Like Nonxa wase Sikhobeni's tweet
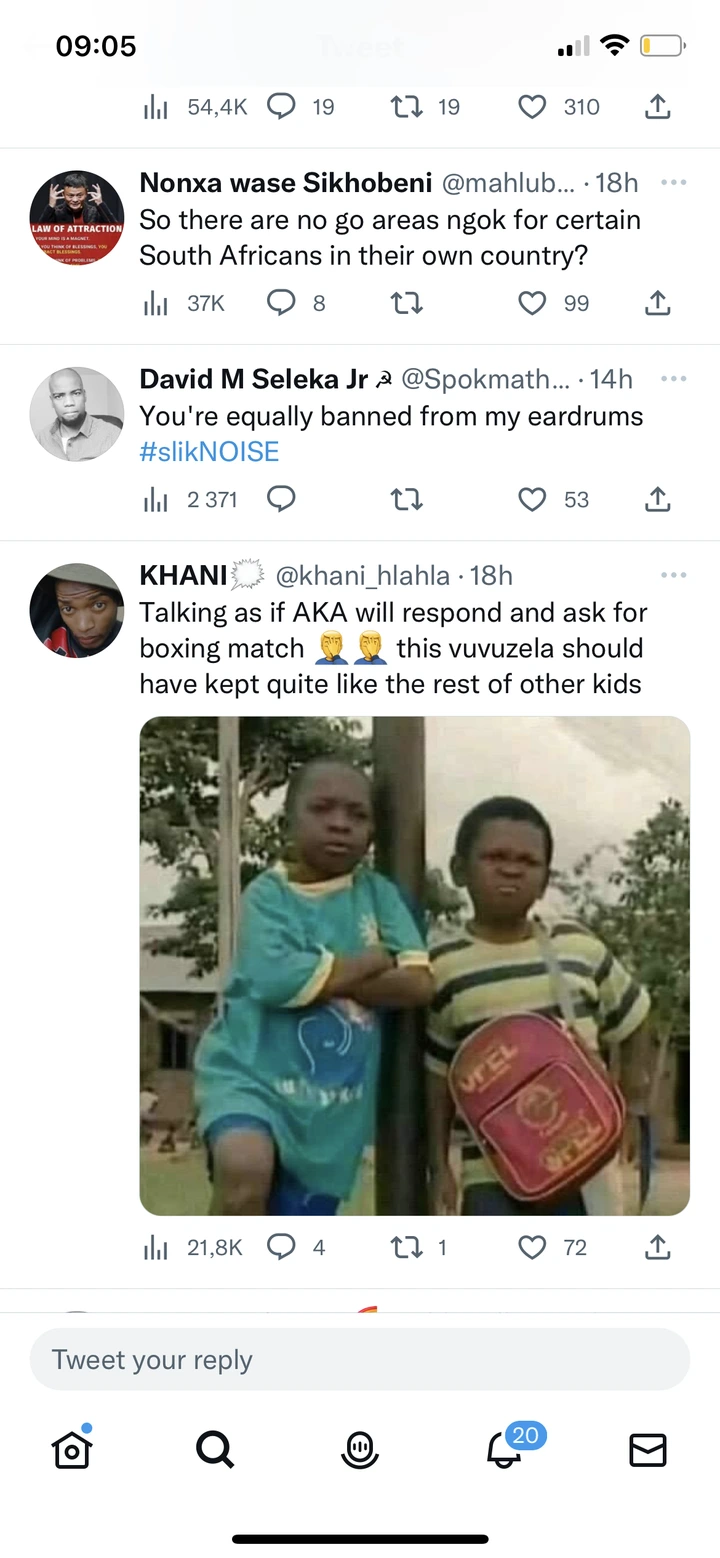This screenshot has width=720, height=1558. tap(532, 303)
